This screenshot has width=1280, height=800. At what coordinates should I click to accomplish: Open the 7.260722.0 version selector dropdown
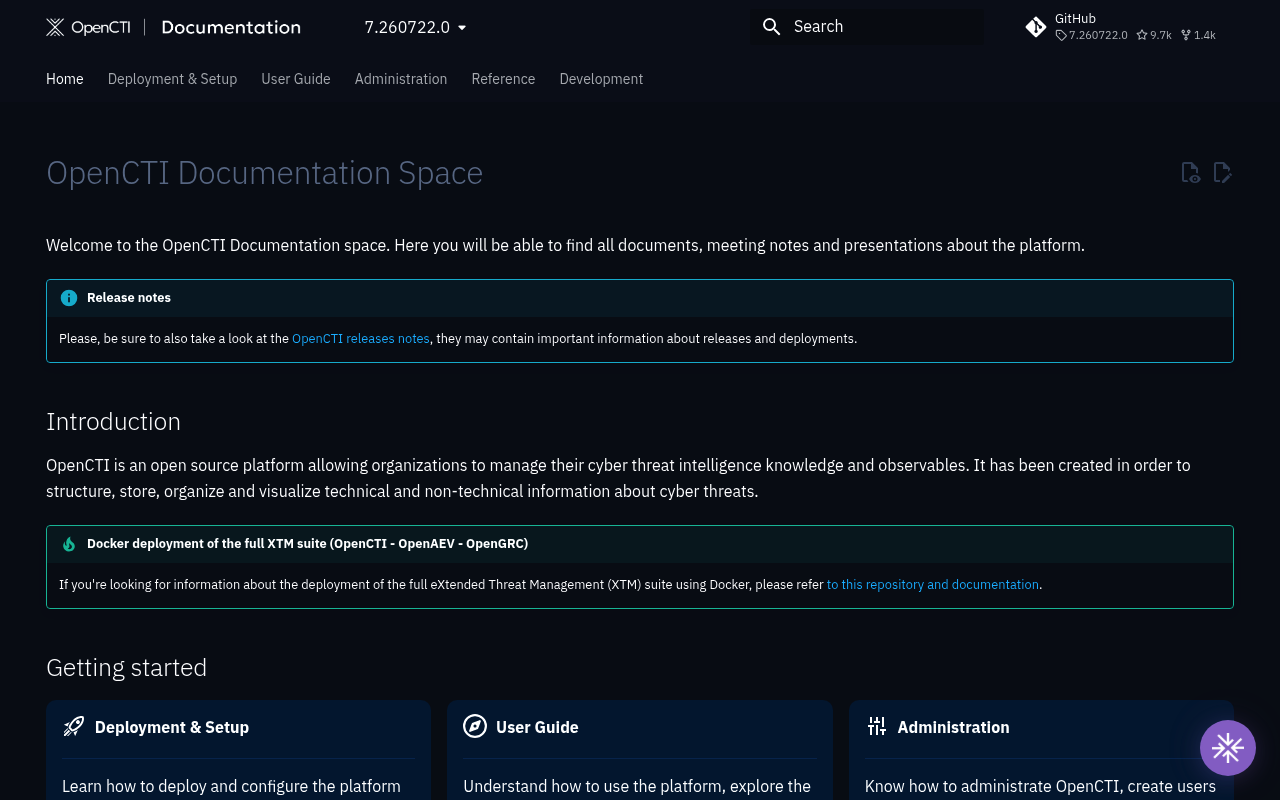tap(415, 27)
